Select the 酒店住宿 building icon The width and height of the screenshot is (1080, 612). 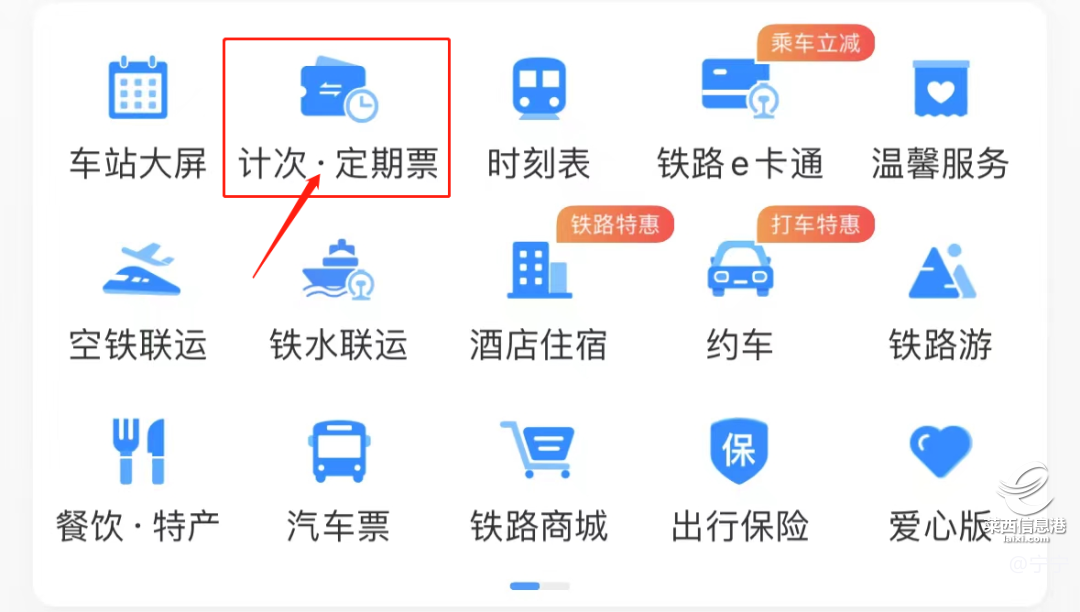[x=539, y=270]
